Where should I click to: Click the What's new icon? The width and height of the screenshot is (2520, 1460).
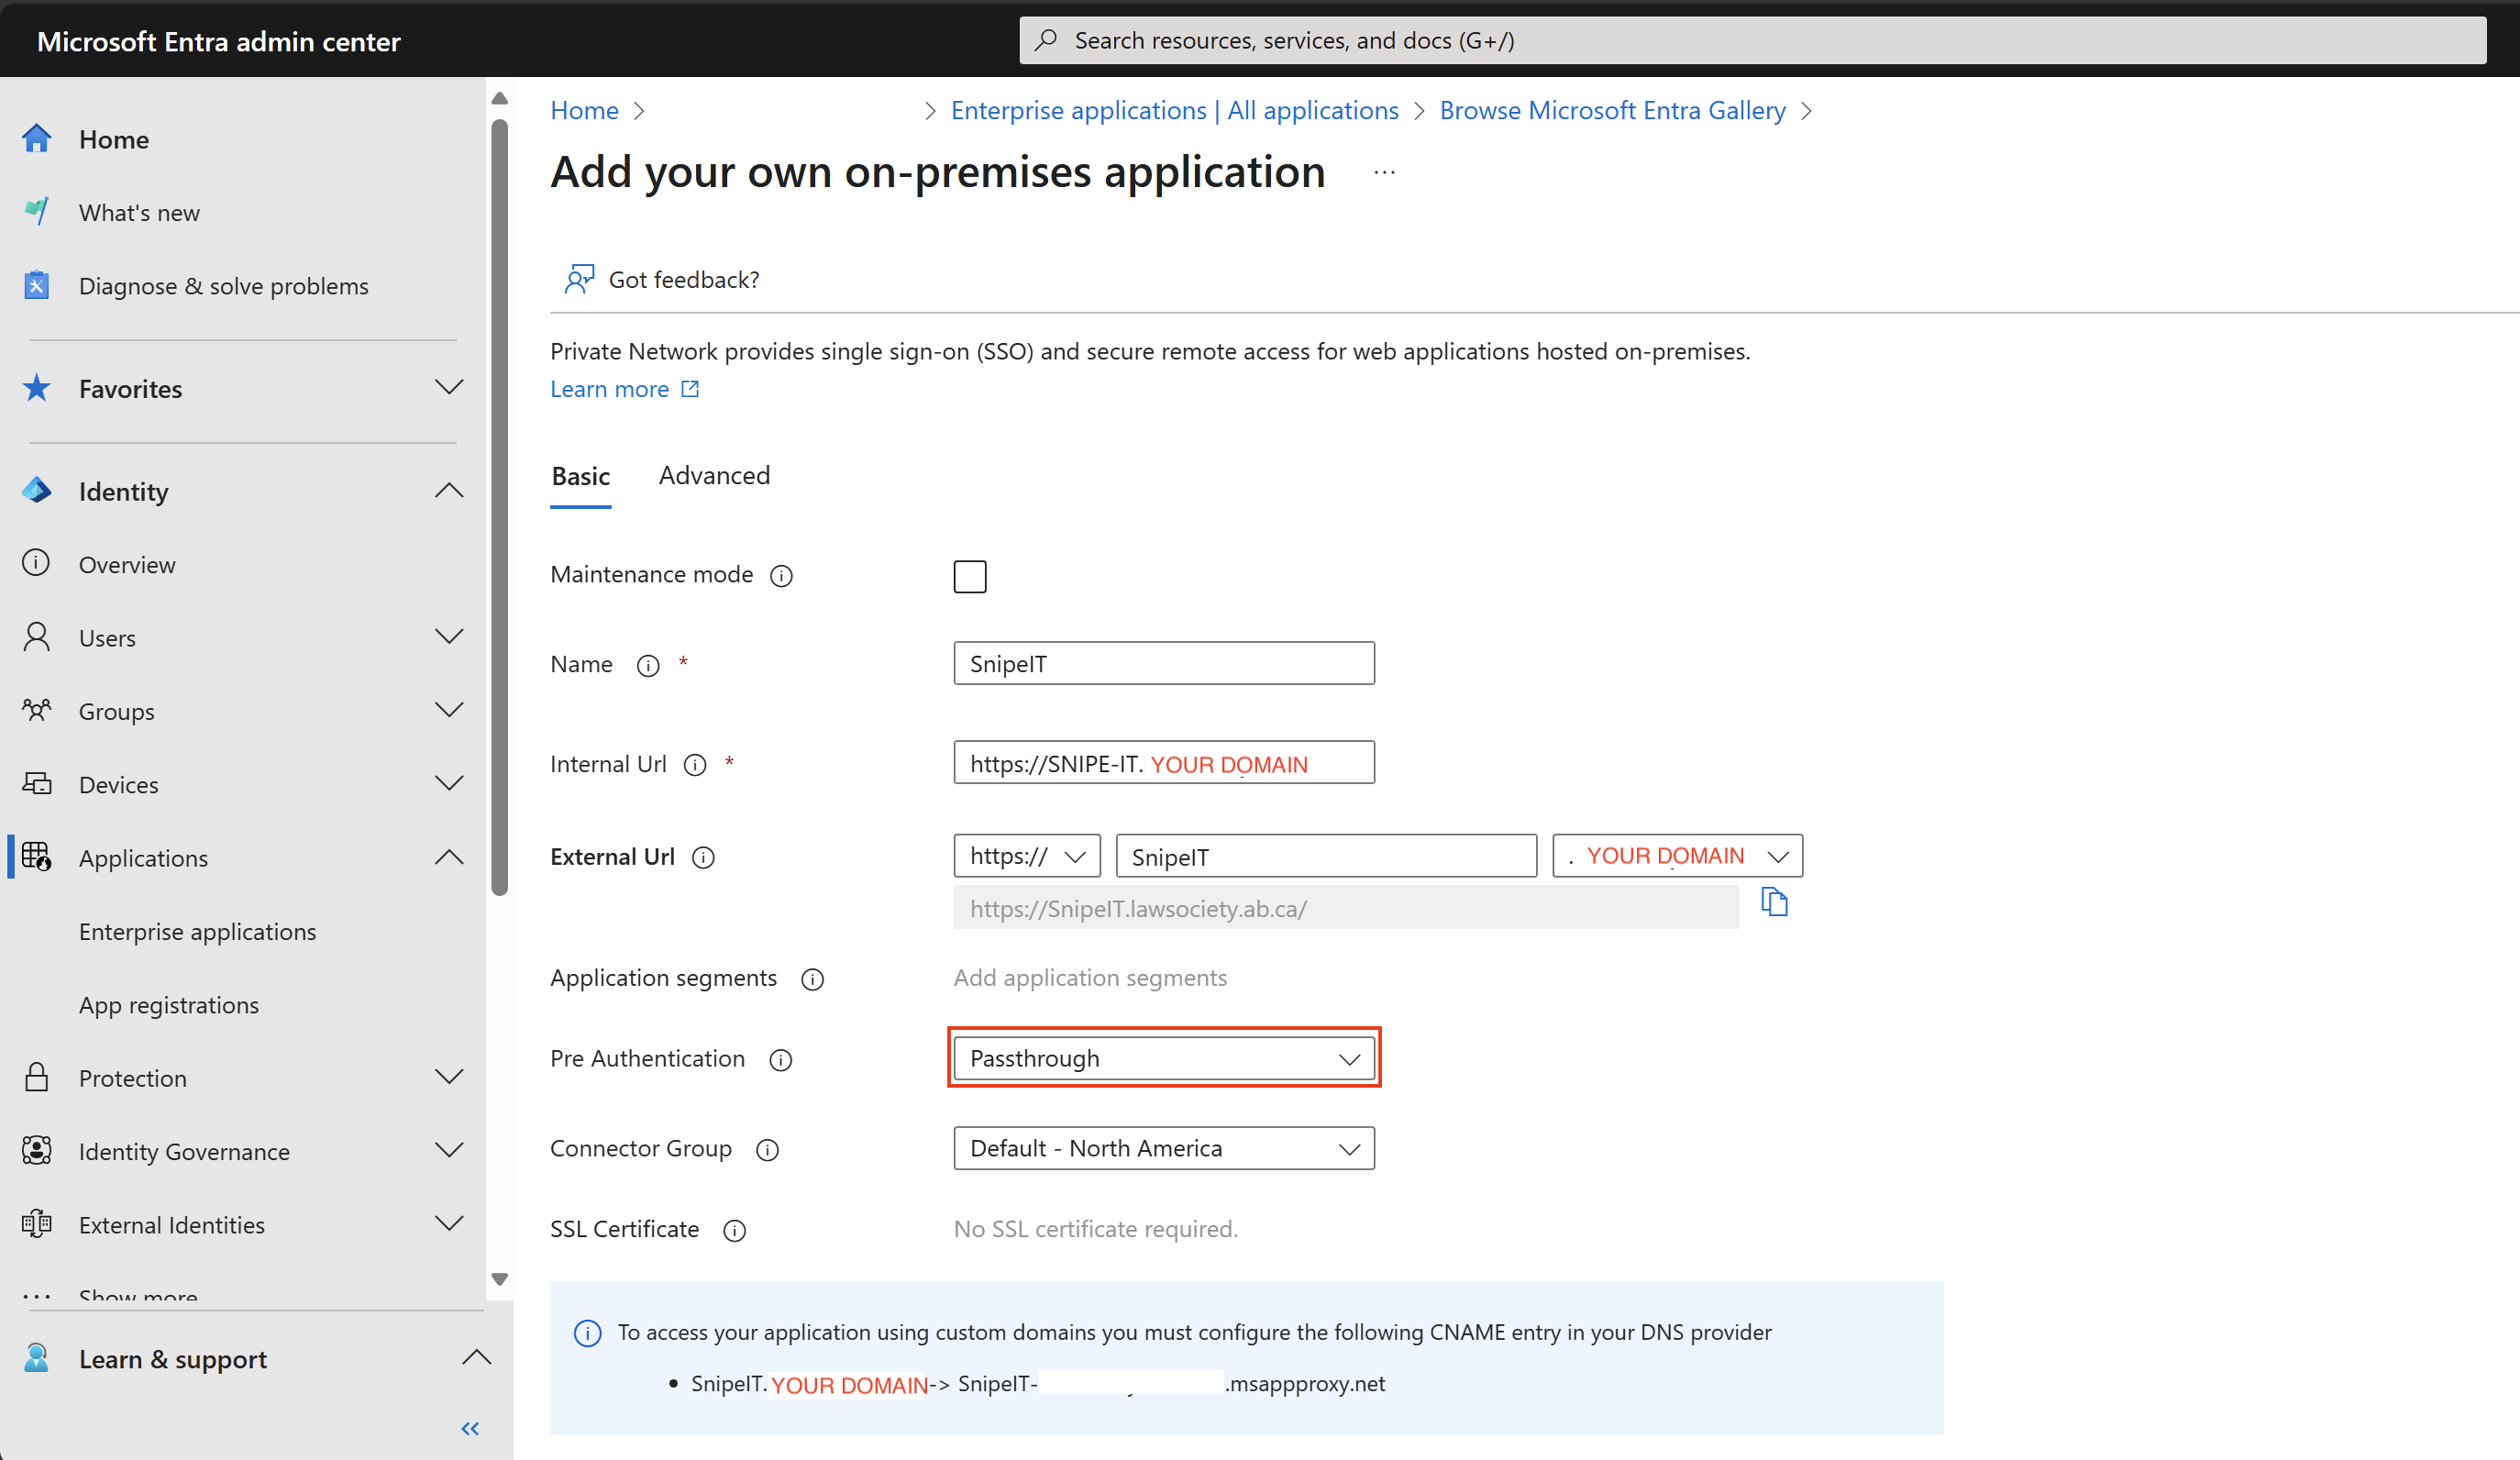tap(37, 211)
